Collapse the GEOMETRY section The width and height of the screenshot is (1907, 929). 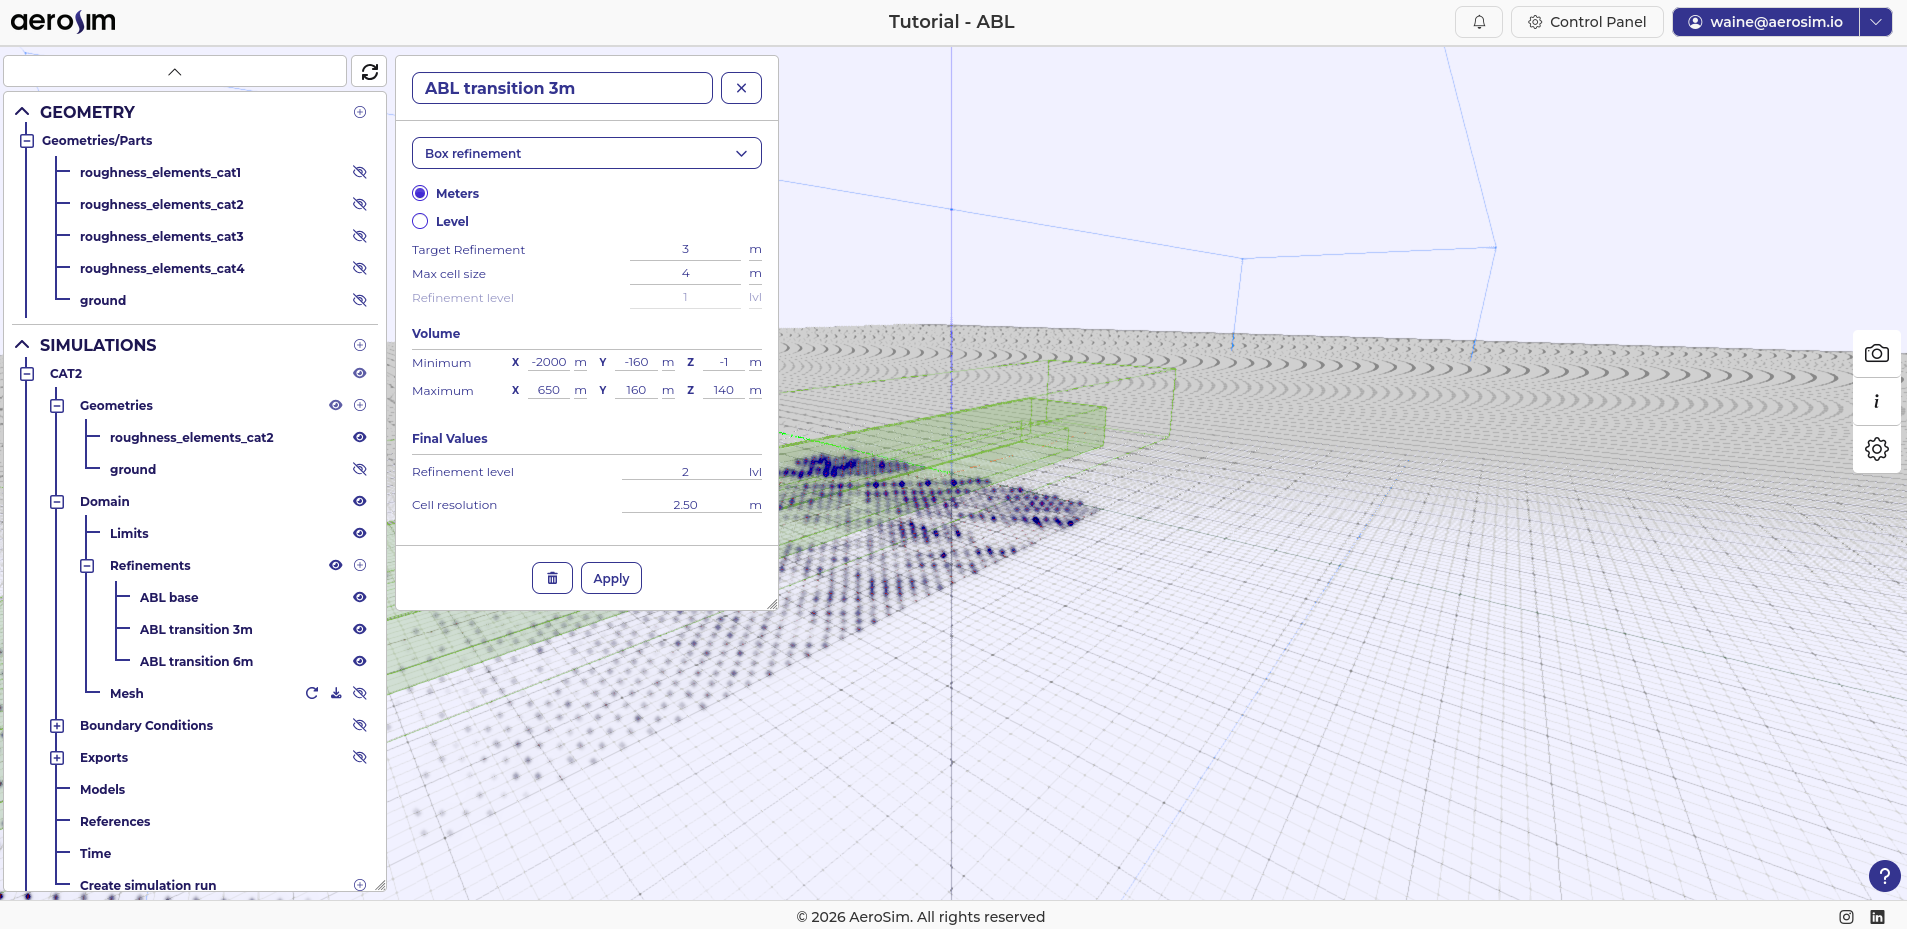(22, 112)
